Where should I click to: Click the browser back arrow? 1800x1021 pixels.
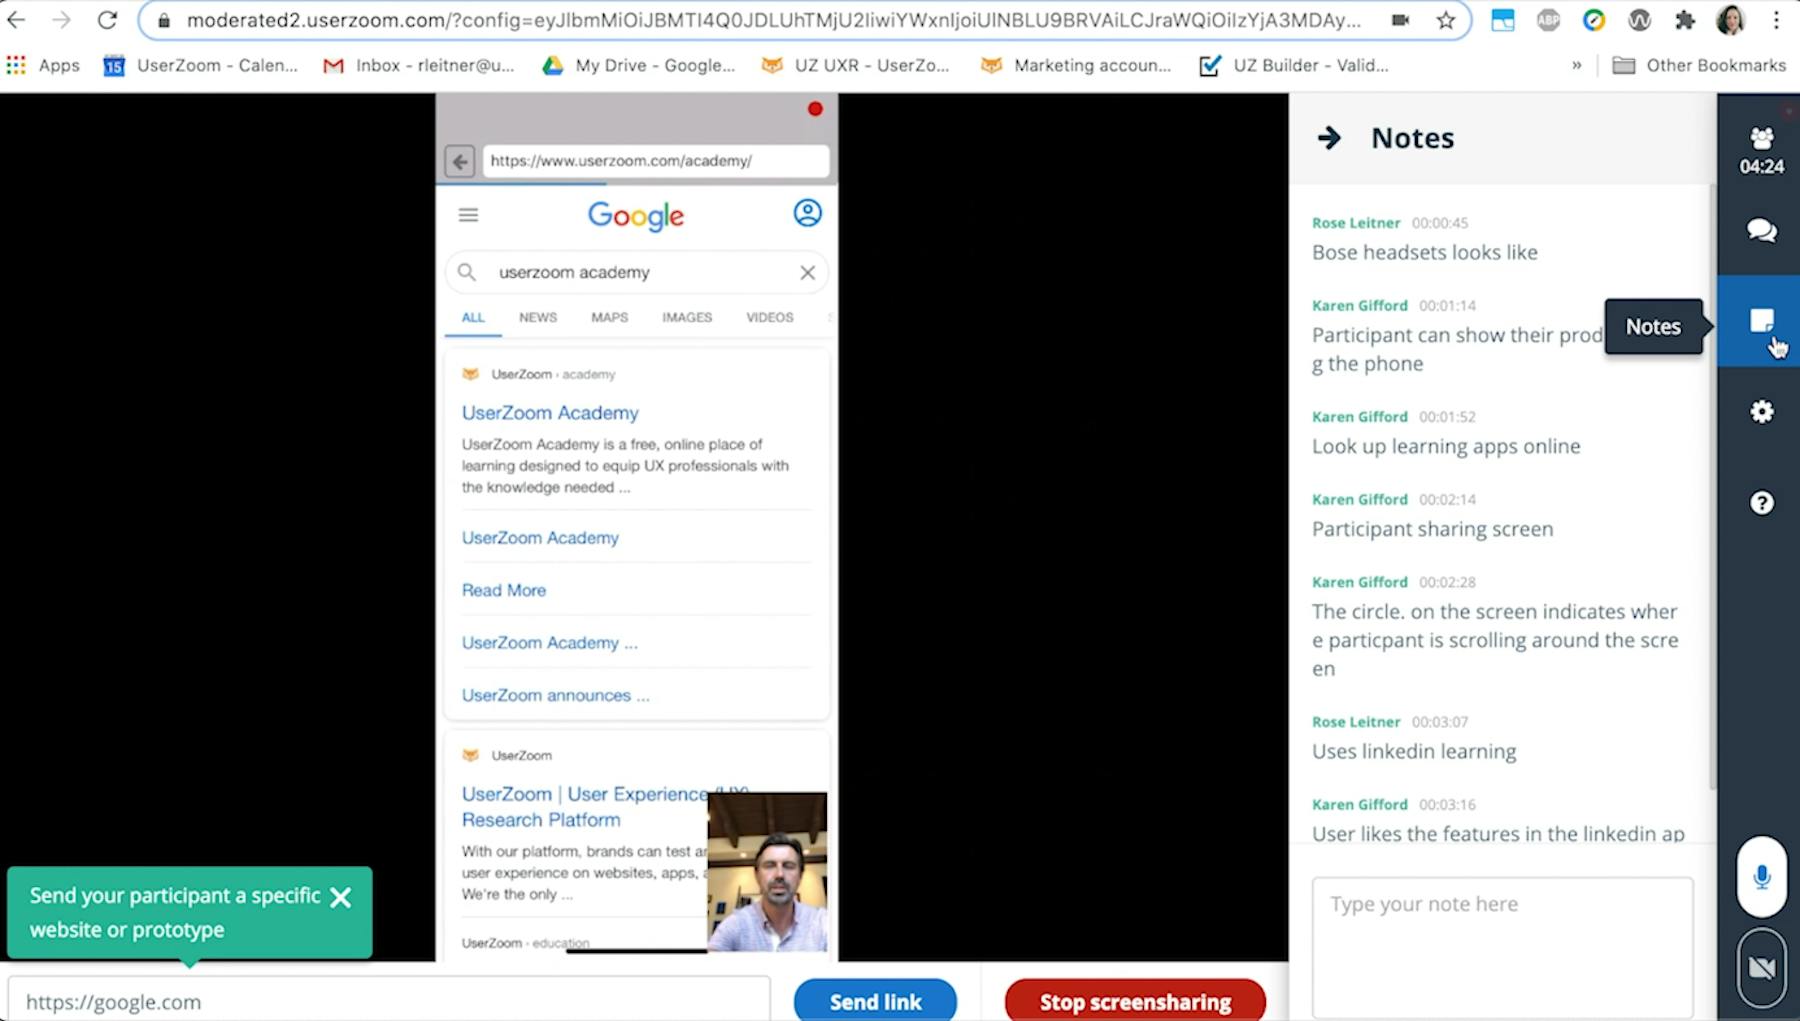[x=16, y=20]
